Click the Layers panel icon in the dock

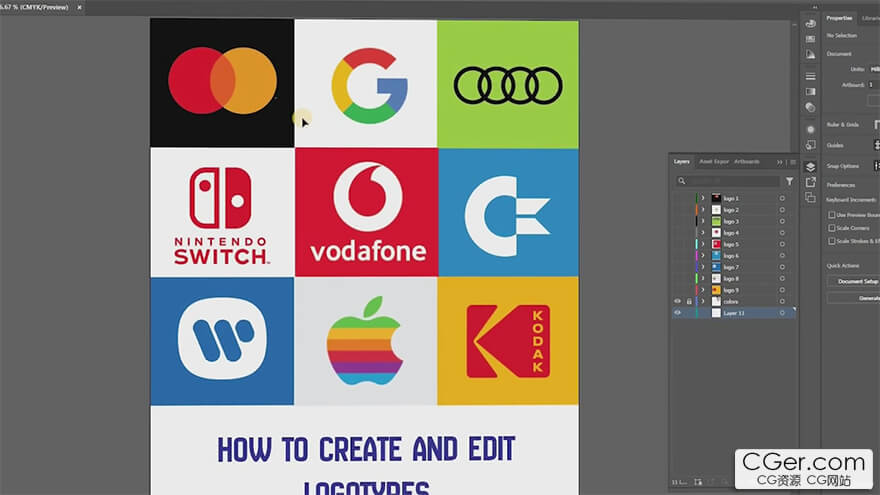click(x=810, y=167)
